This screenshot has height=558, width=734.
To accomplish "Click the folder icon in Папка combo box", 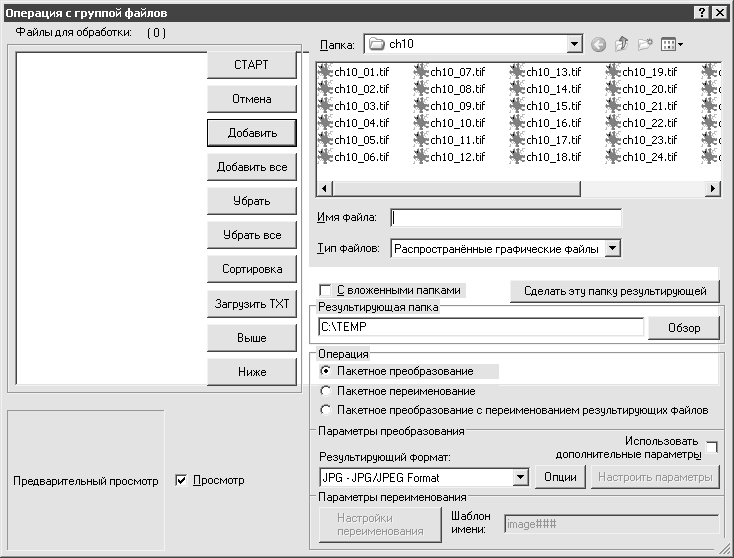I will click(376, 44).
